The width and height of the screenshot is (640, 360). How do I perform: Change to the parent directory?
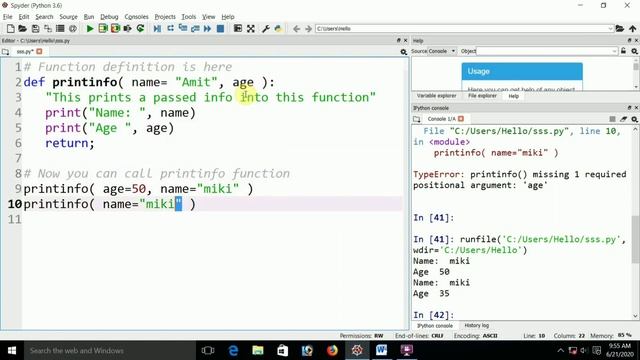pyautogui.click(x=633, y=29)
